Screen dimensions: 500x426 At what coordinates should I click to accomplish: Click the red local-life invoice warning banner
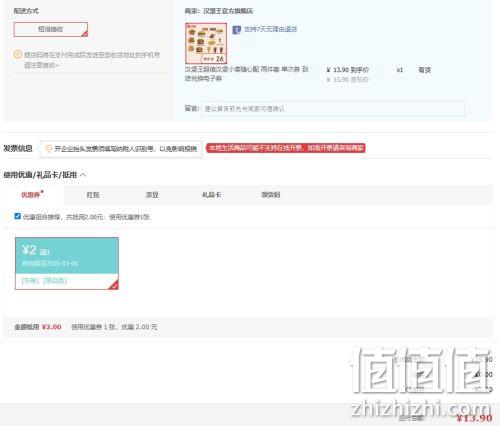click(286, 148)
